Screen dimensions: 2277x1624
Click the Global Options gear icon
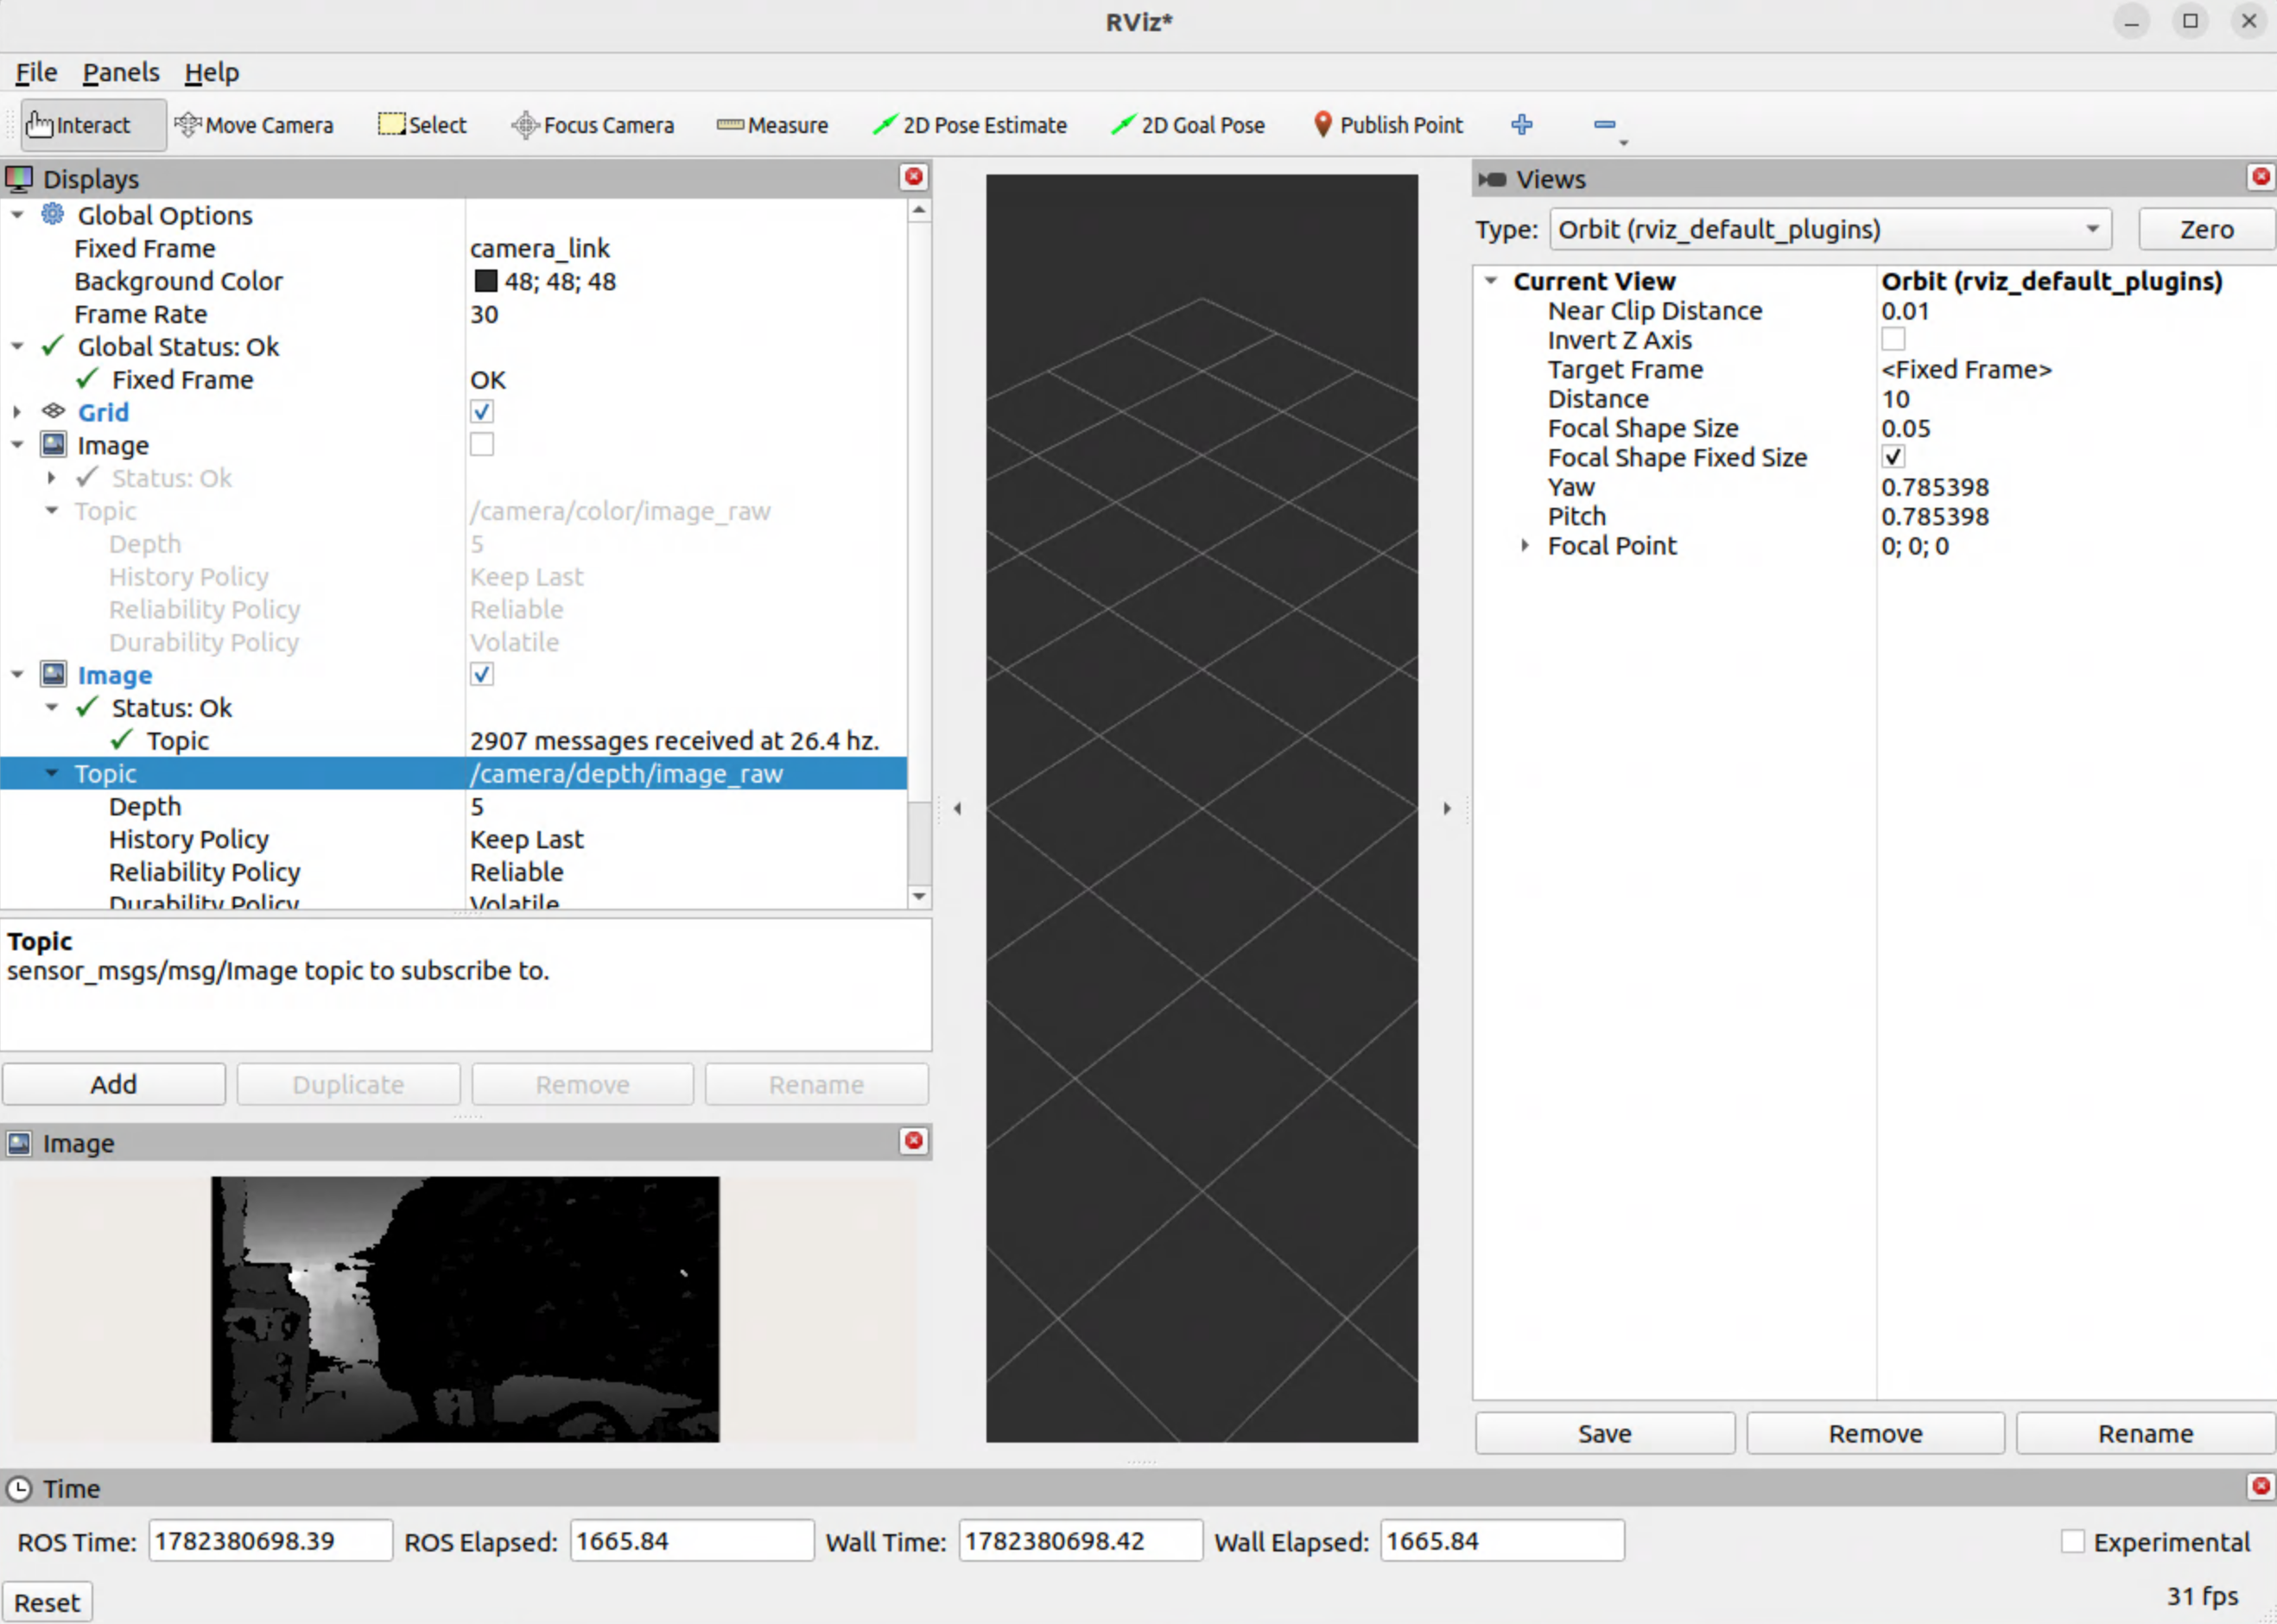point(53,214)
